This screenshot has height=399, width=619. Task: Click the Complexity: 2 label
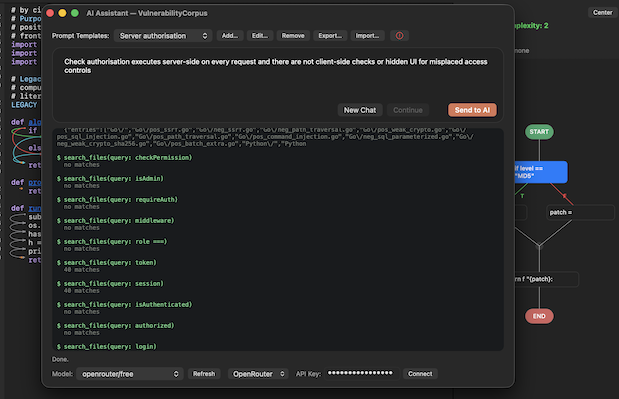click(x=531, y=26)
